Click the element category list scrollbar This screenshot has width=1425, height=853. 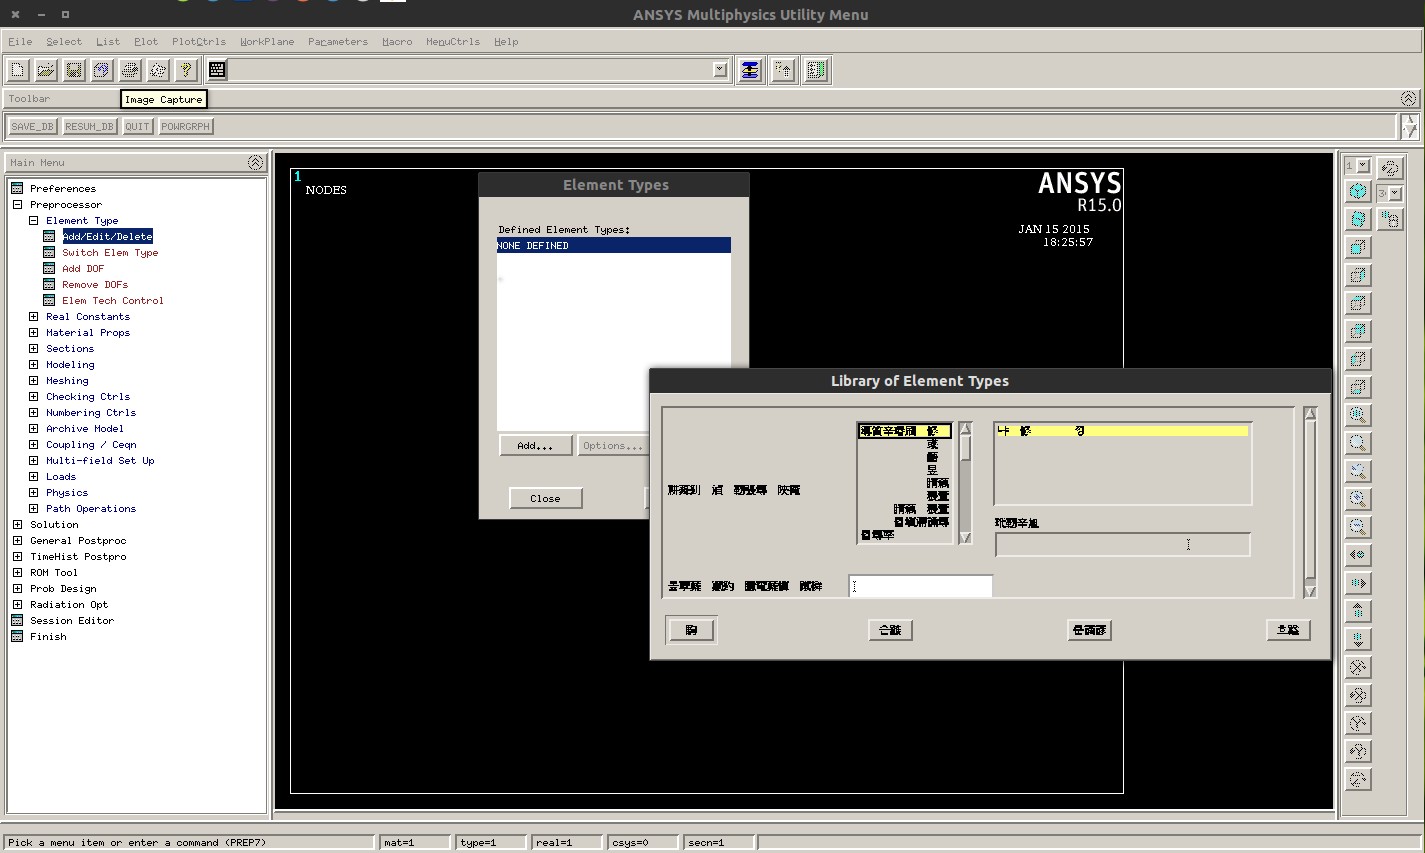point(965,483)
